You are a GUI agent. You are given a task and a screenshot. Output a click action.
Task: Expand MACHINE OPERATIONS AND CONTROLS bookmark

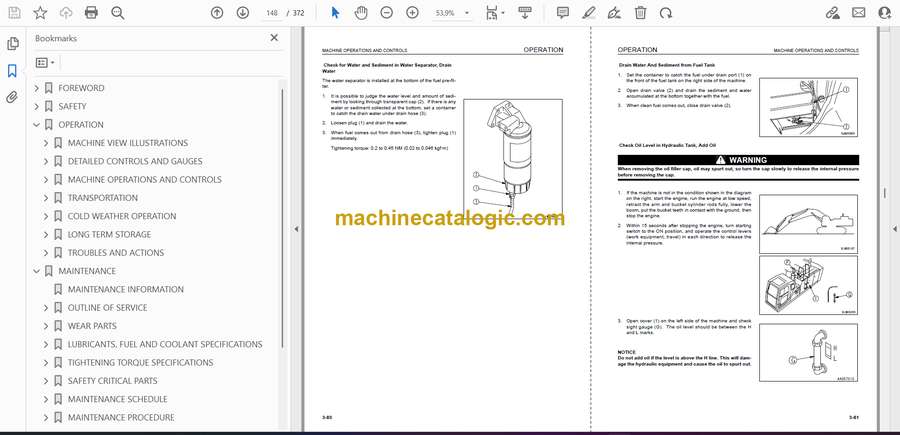pos(46,180)
